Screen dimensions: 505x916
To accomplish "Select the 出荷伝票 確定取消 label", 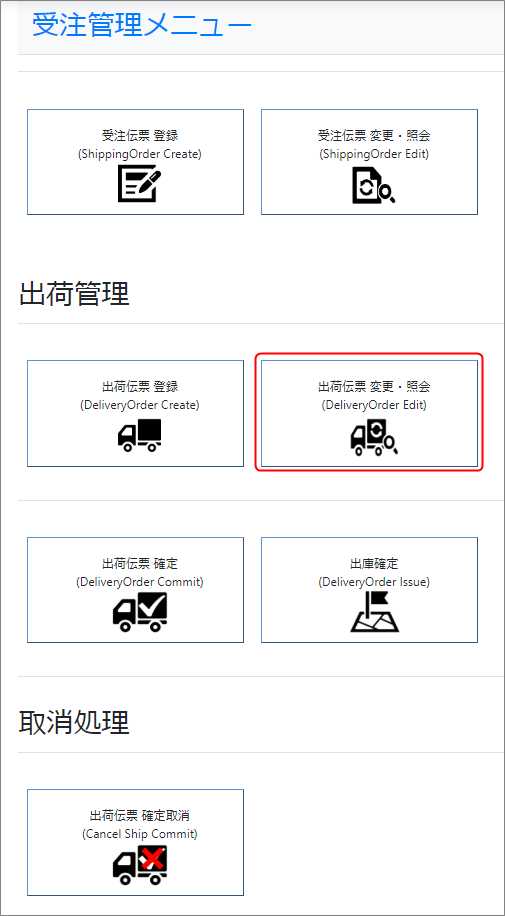I will 140,816.
